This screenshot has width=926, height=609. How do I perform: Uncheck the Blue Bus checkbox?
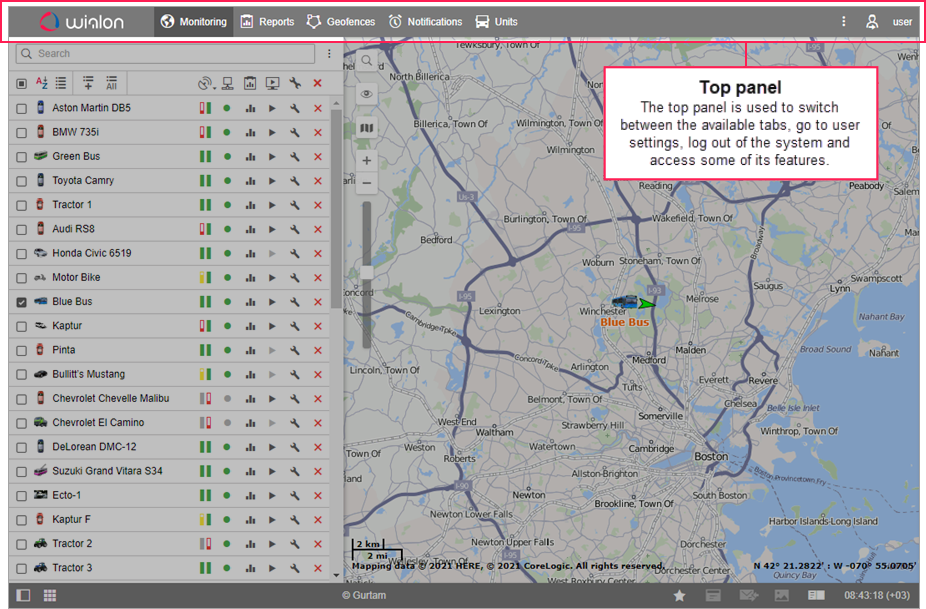pyautogui.click(x=21, y=302)
